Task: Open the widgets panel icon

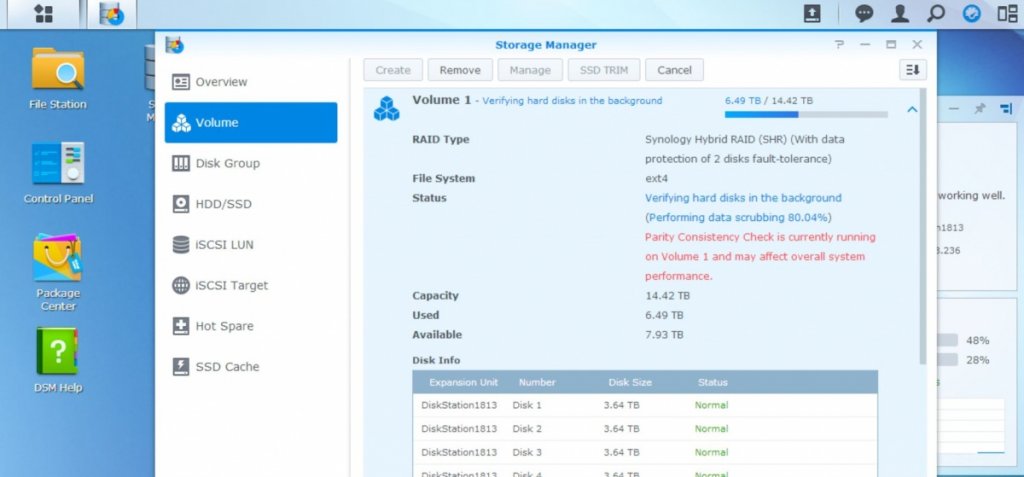Action: coord(1007,14)
